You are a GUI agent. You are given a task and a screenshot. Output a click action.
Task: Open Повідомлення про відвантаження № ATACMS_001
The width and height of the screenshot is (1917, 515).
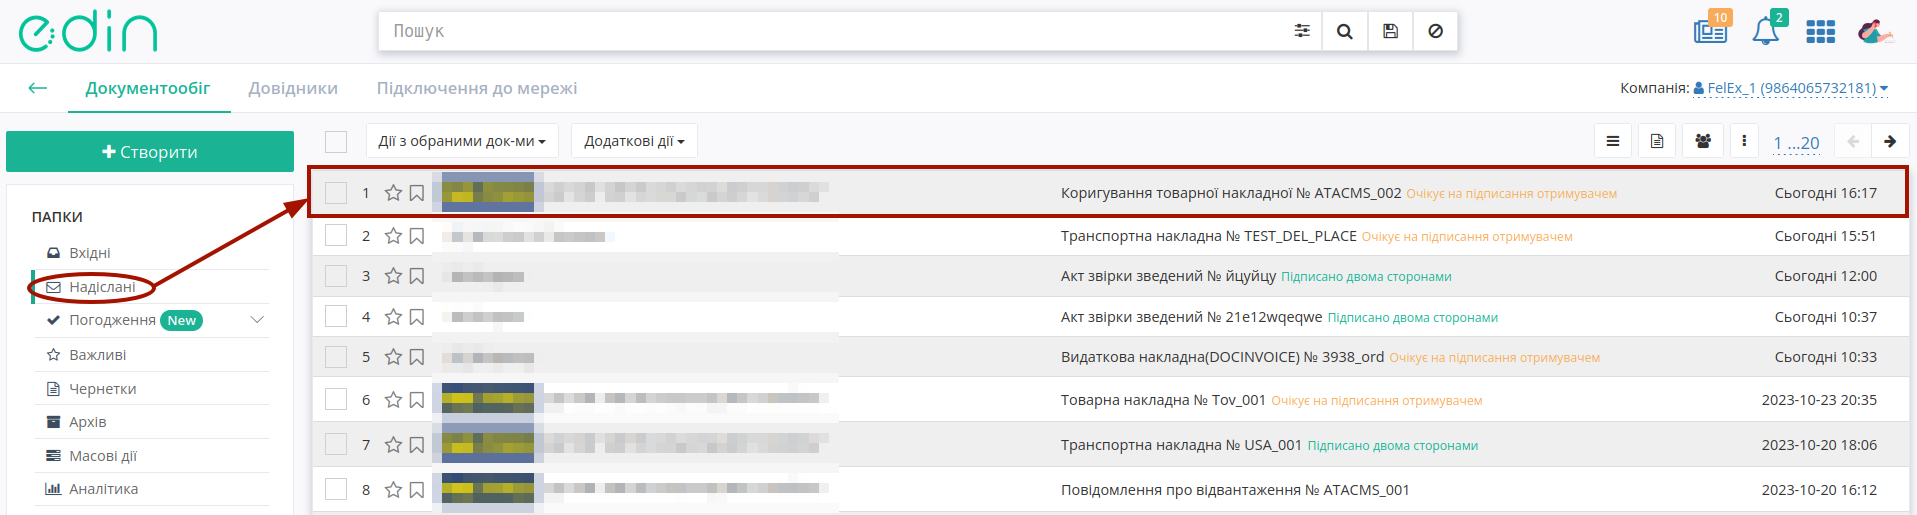(x=1235, y=490)
